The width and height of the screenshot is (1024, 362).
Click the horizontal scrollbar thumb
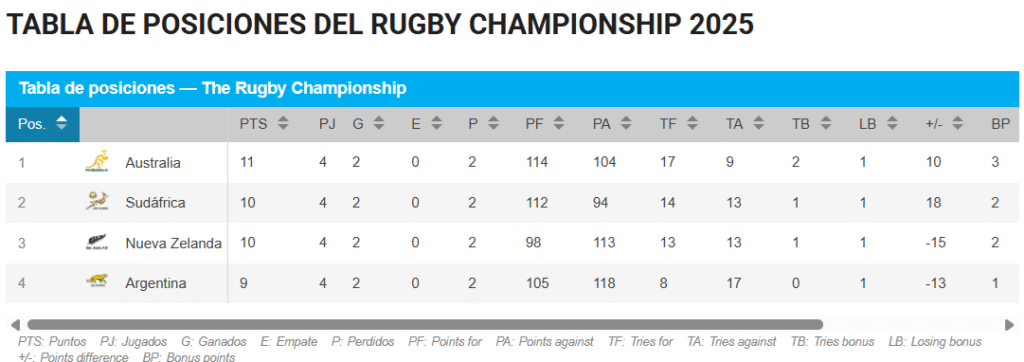tap(424, 325)
